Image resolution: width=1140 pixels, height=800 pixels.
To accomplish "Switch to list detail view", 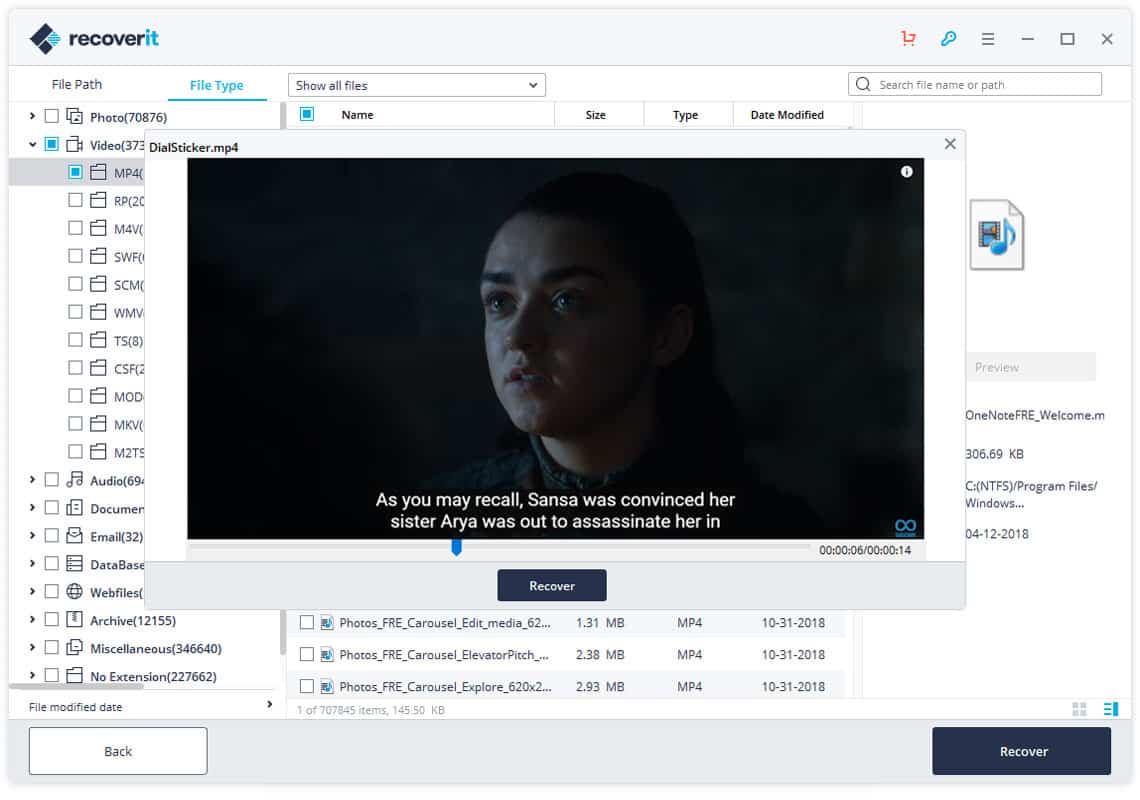I will pos(1111,709).
